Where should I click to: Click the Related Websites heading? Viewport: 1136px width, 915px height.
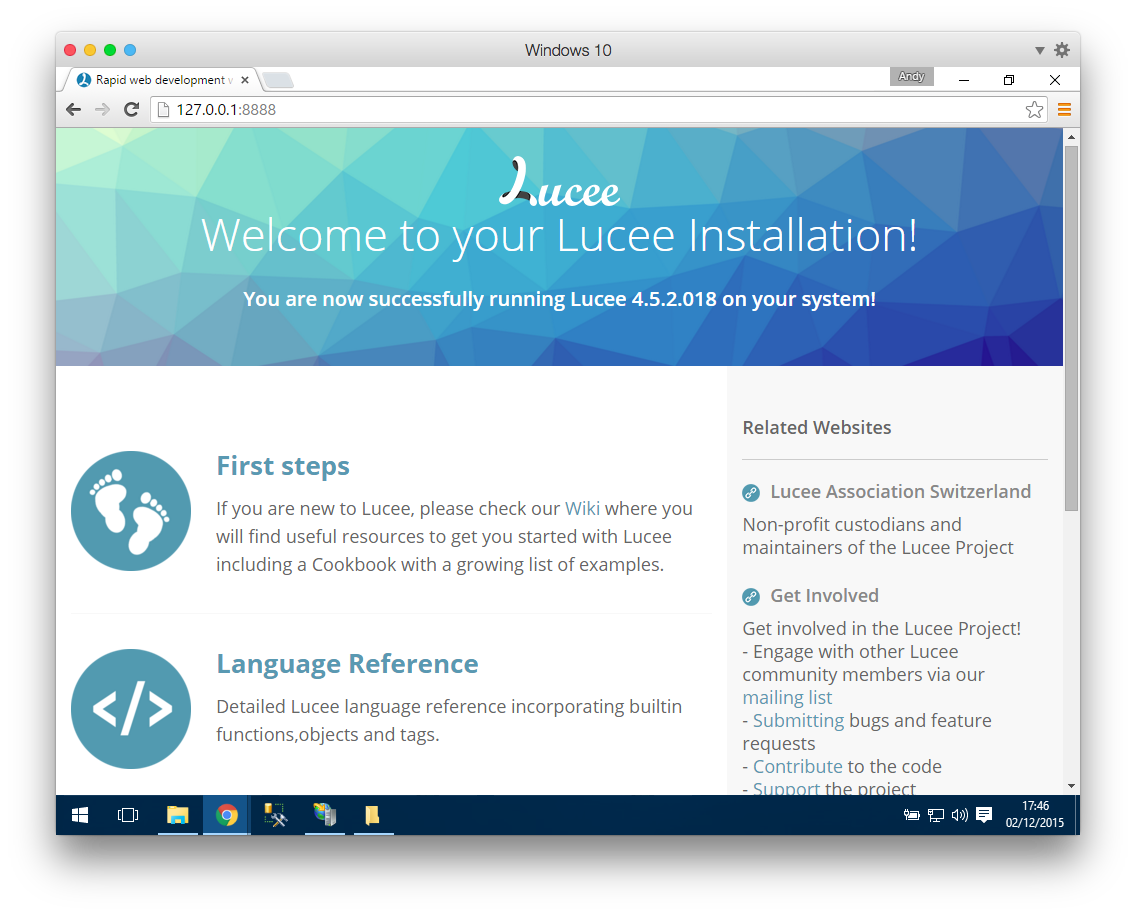[816, 428]
